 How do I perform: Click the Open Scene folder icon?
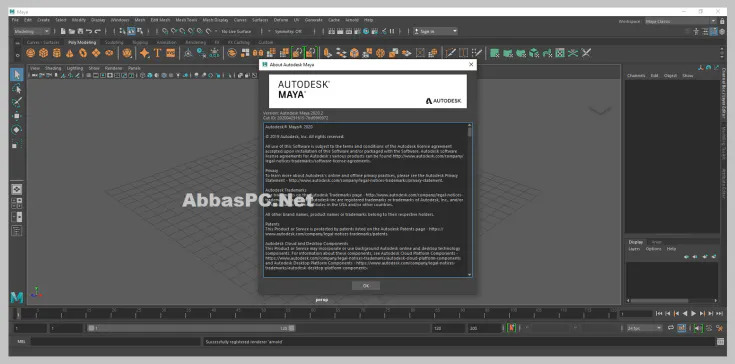pos(72,31)
